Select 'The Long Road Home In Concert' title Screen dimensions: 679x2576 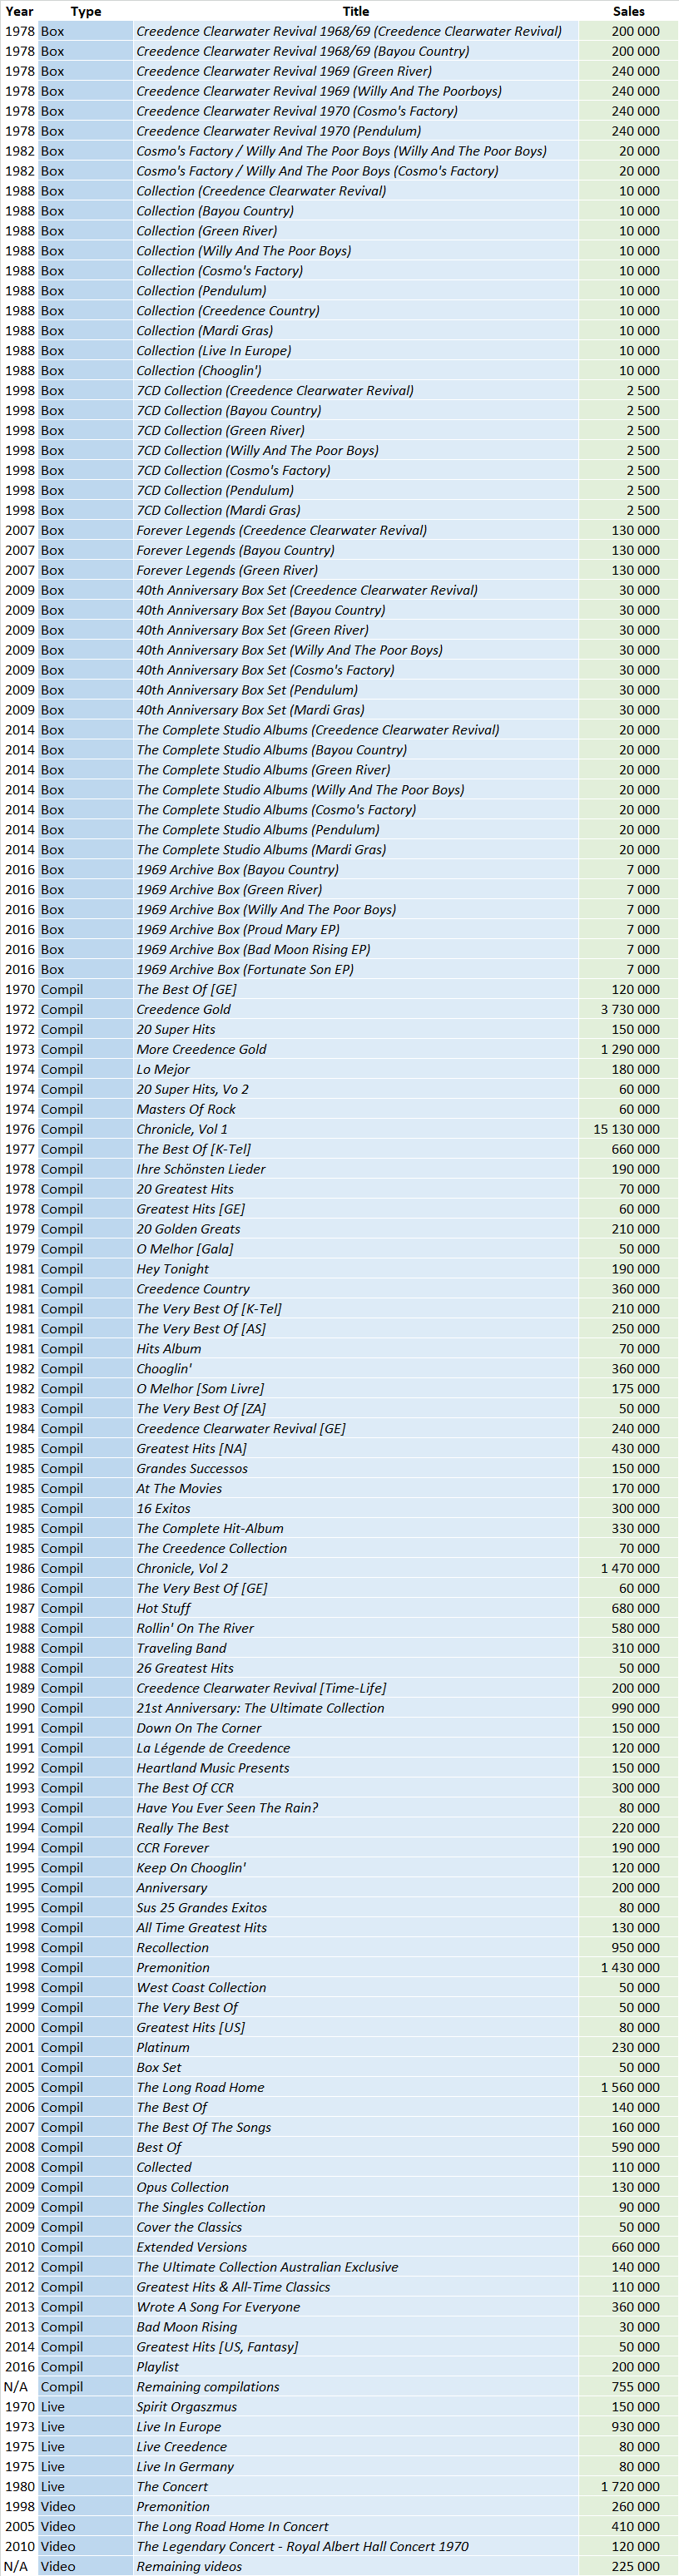click(x=232, y=2526)
